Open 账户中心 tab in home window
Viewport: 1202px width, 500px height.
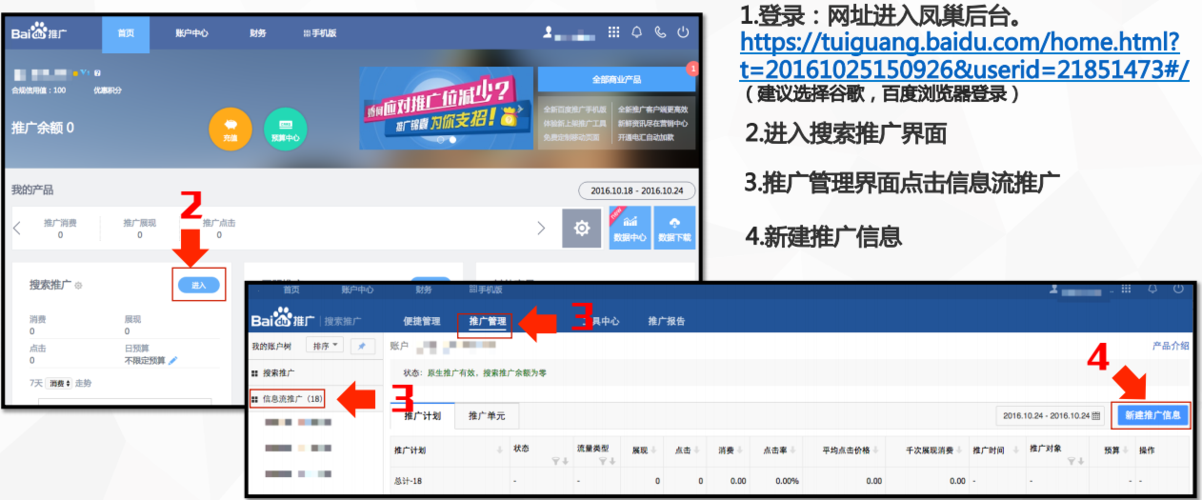[x=191, y=33]
